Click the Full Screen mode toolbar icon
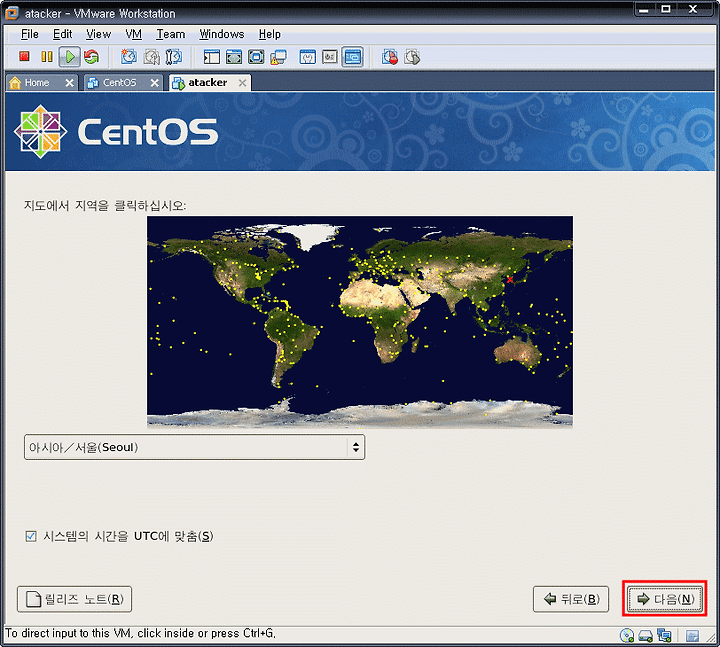 [x=256, y=57]
